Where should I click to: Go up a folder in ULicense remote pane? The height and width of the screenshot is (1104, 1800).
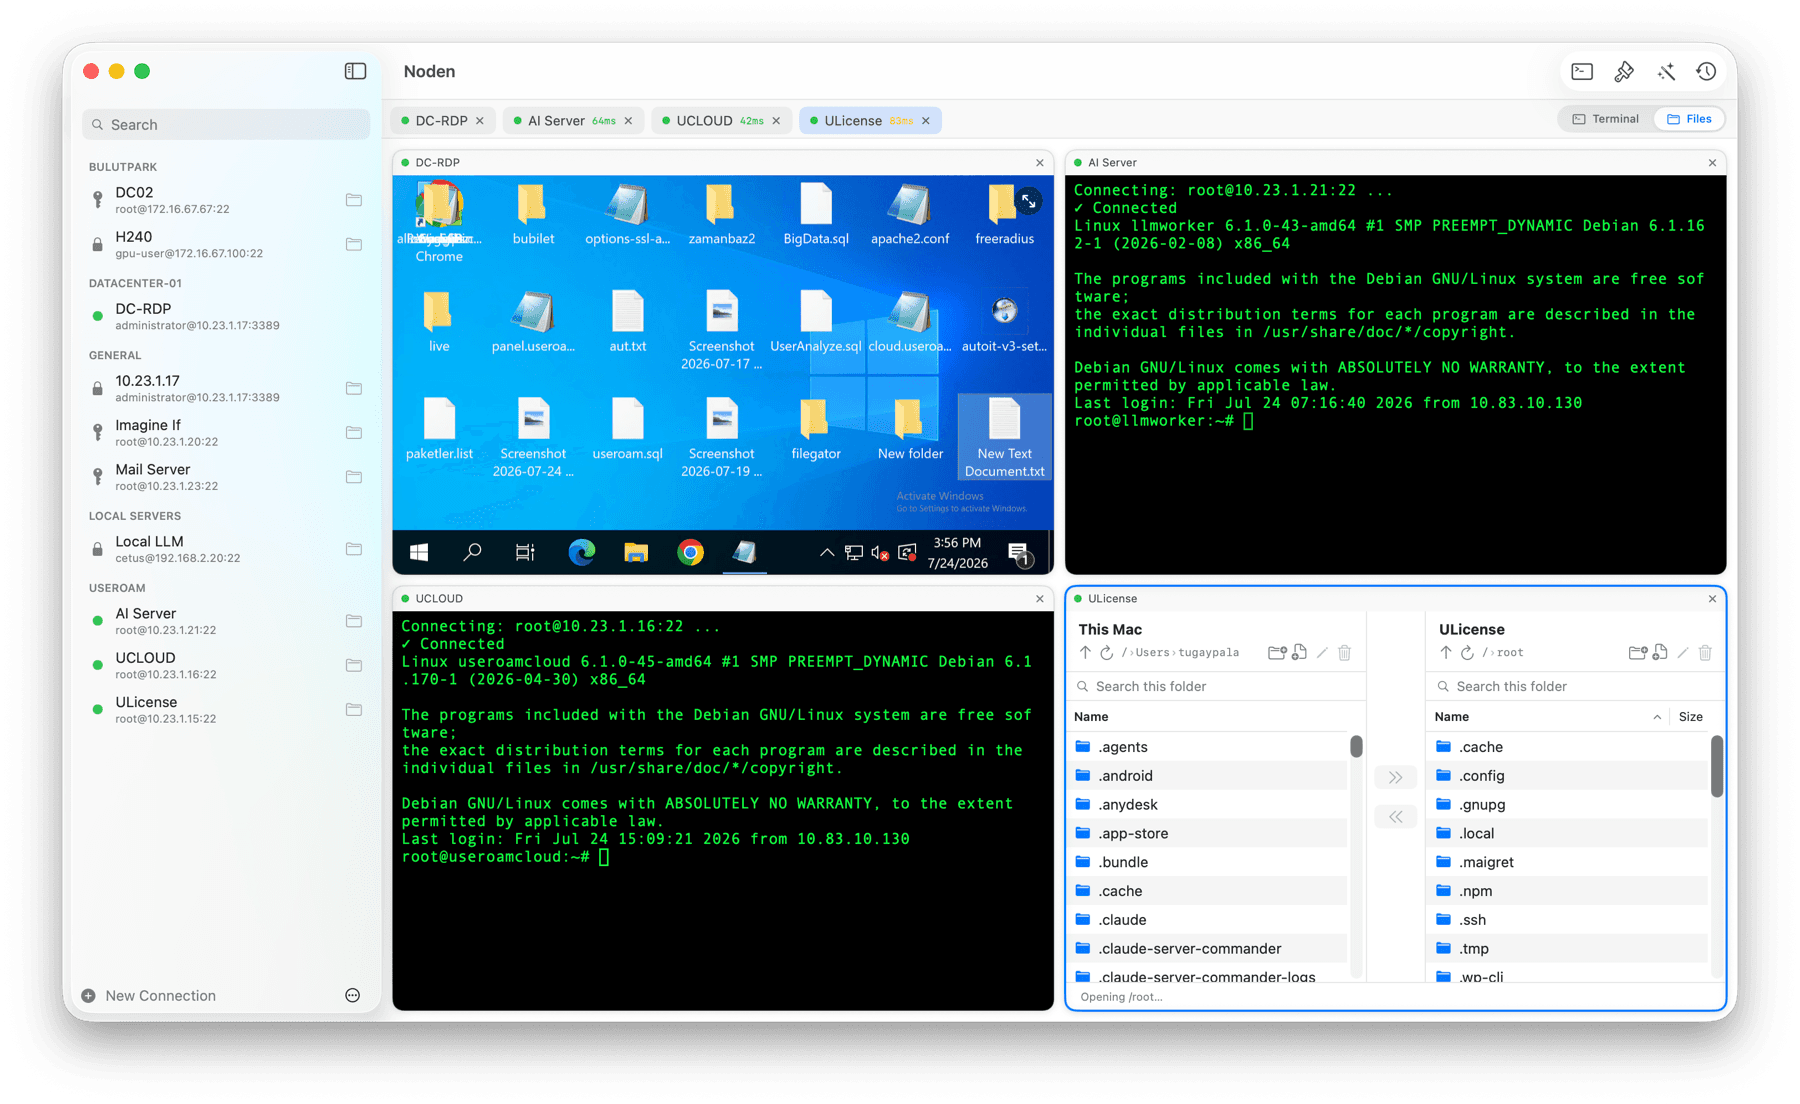[x=1445, y=653]
